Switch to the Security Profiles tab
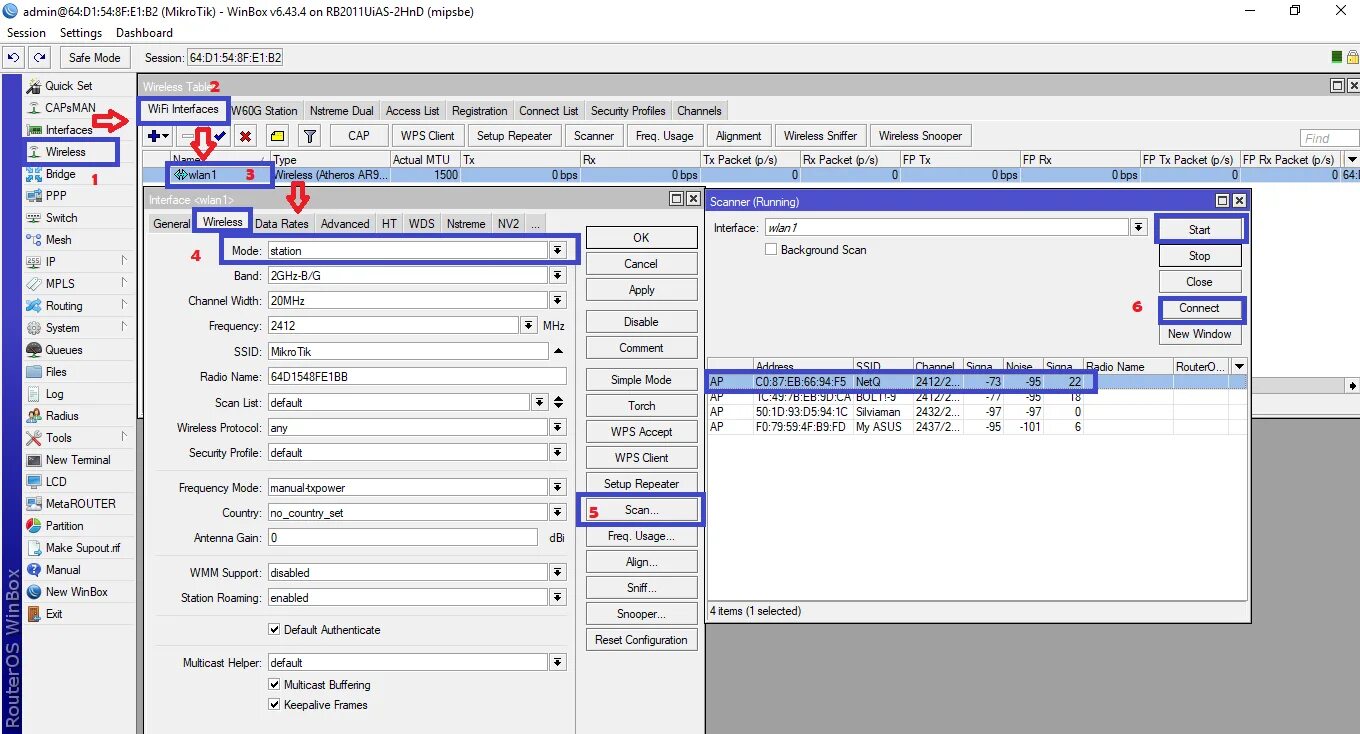1360x734 pixels. click(628, 111)
